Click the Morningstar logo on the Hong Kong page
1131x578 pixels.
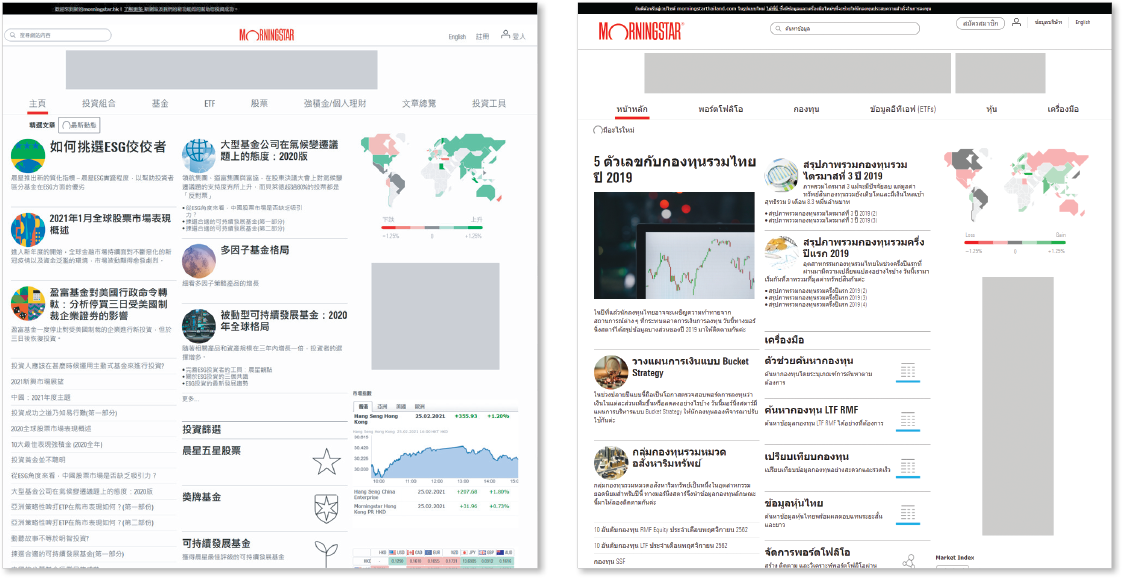(269, 35)
